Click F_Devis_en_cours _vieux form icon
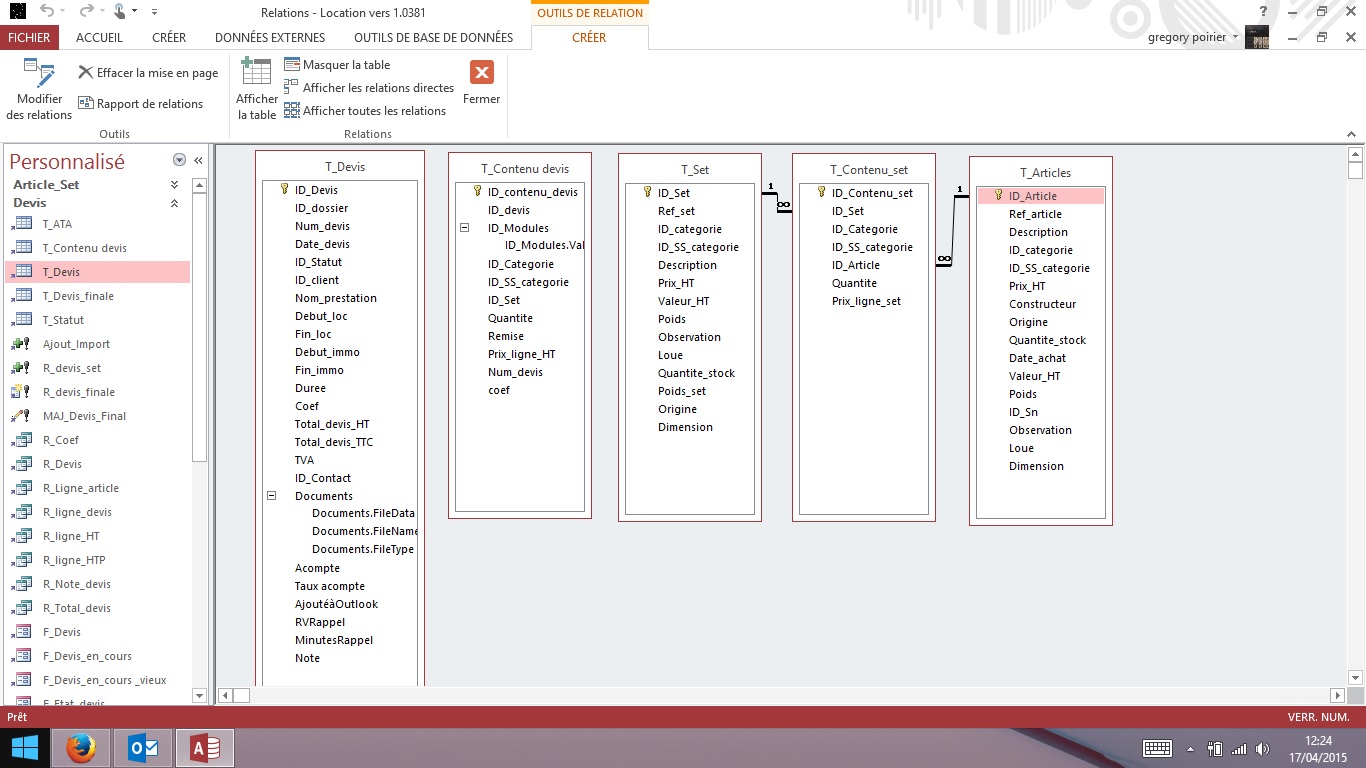Screen dimensions: 1366x768 pos(21,680)
